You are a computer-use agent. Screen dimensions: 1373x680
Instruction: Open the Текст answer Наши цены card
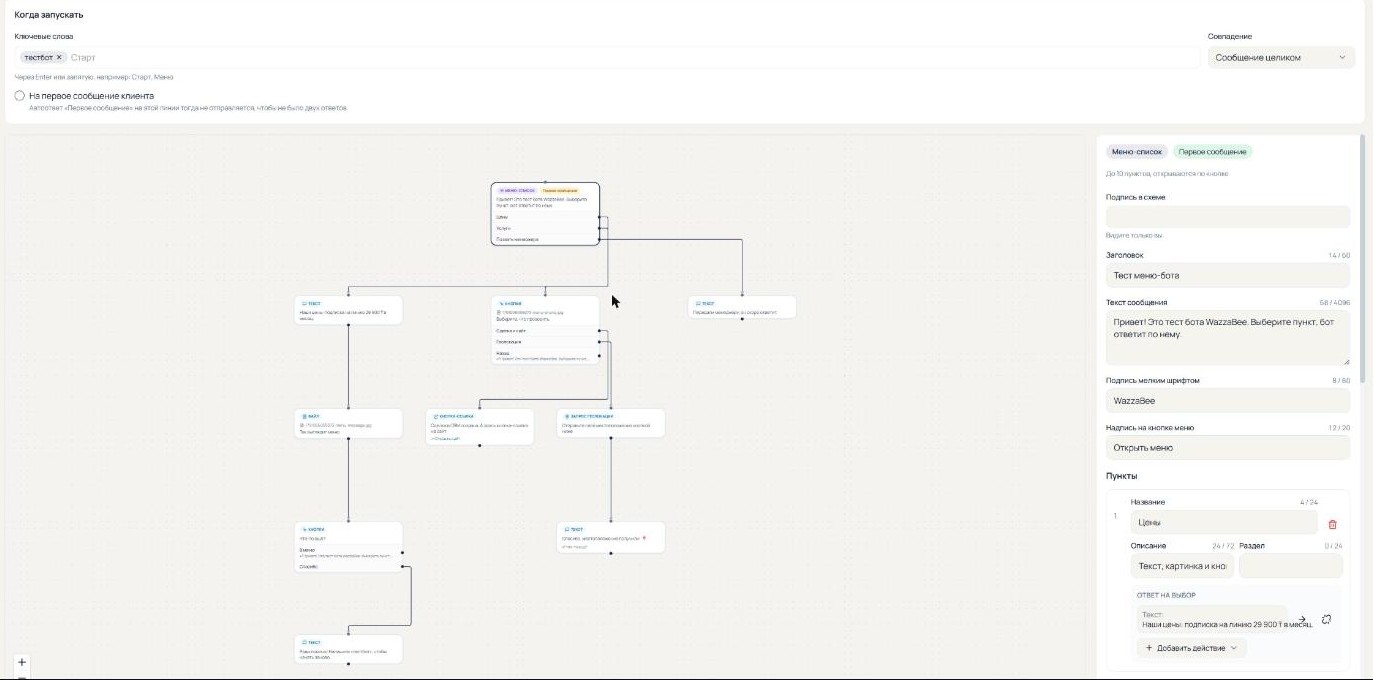point(1212,619)
